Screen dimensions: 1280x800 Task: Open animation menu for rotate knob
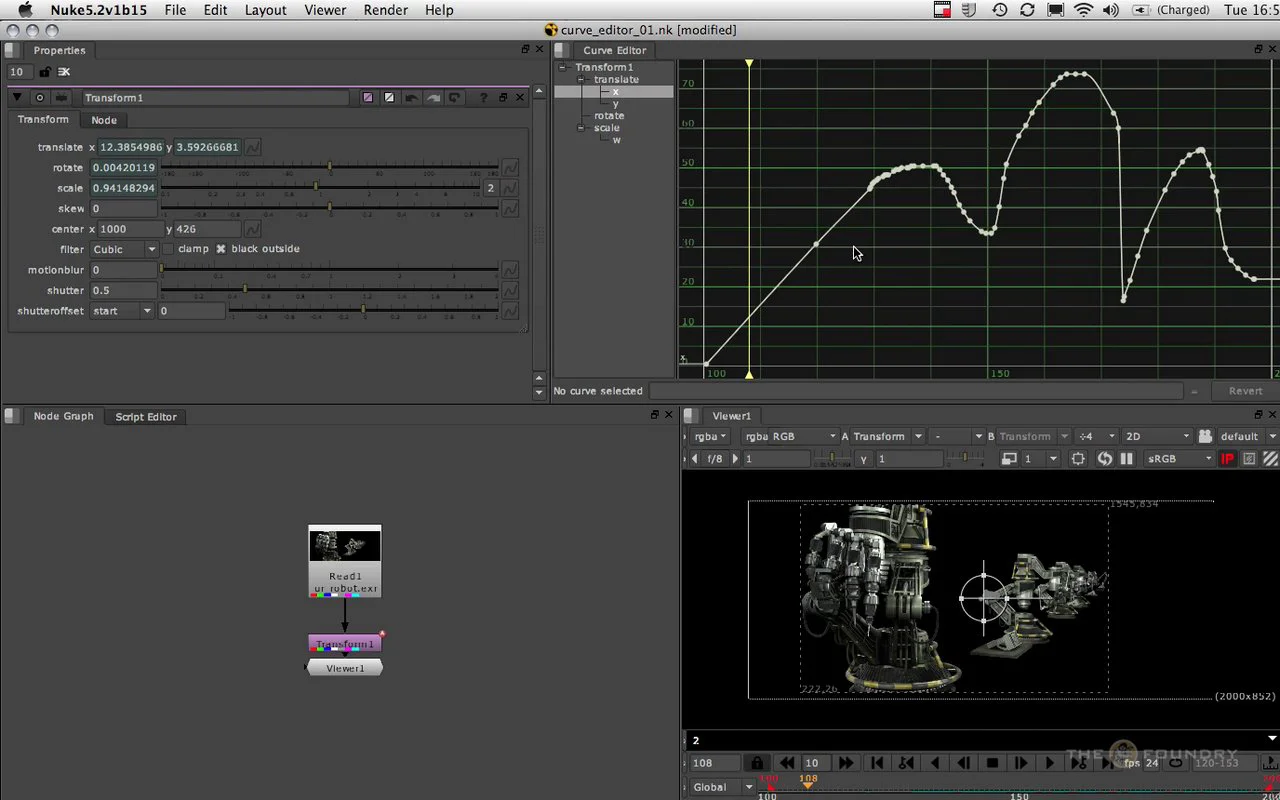click(510, 167)
